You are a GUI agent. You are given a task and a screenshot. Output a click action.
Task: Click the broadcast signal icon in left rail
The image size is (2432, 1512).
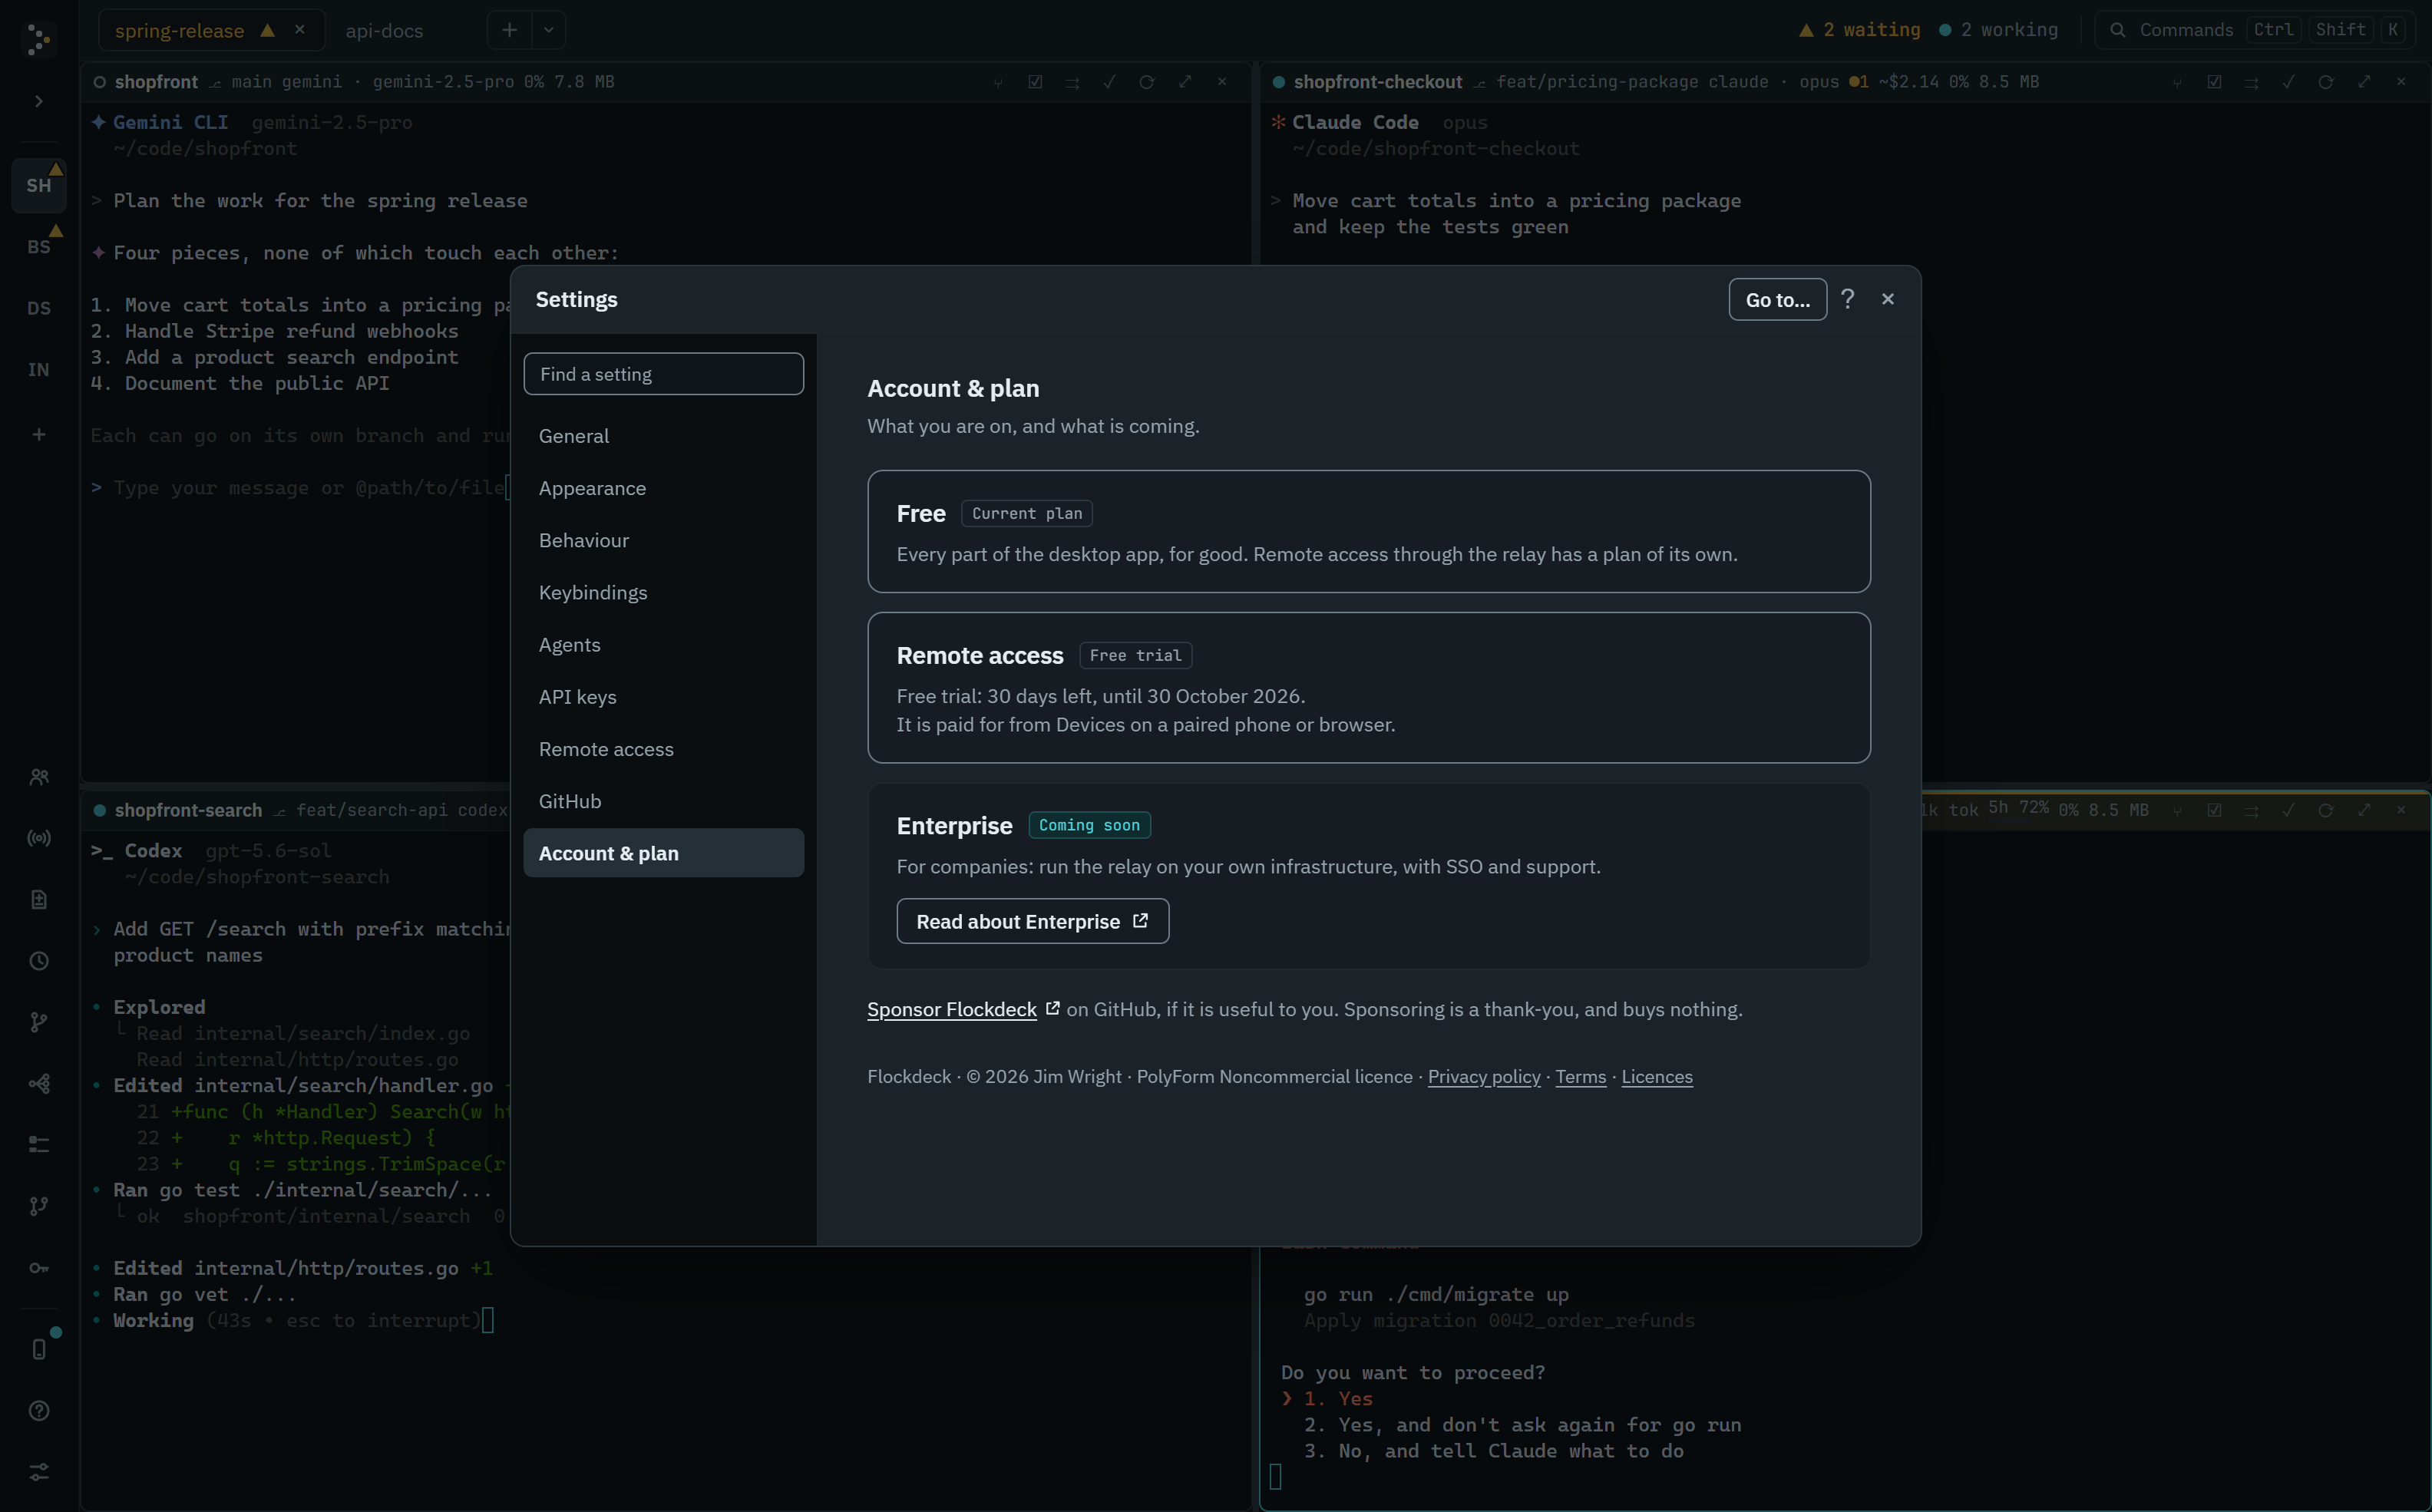coord(39,838)
